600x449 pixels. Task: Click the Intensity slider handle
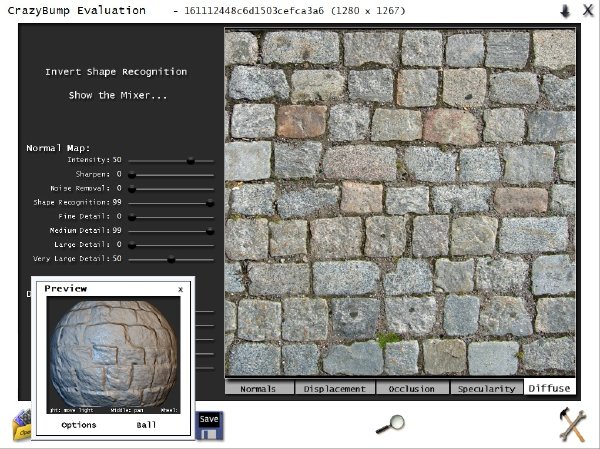(190, 161)
